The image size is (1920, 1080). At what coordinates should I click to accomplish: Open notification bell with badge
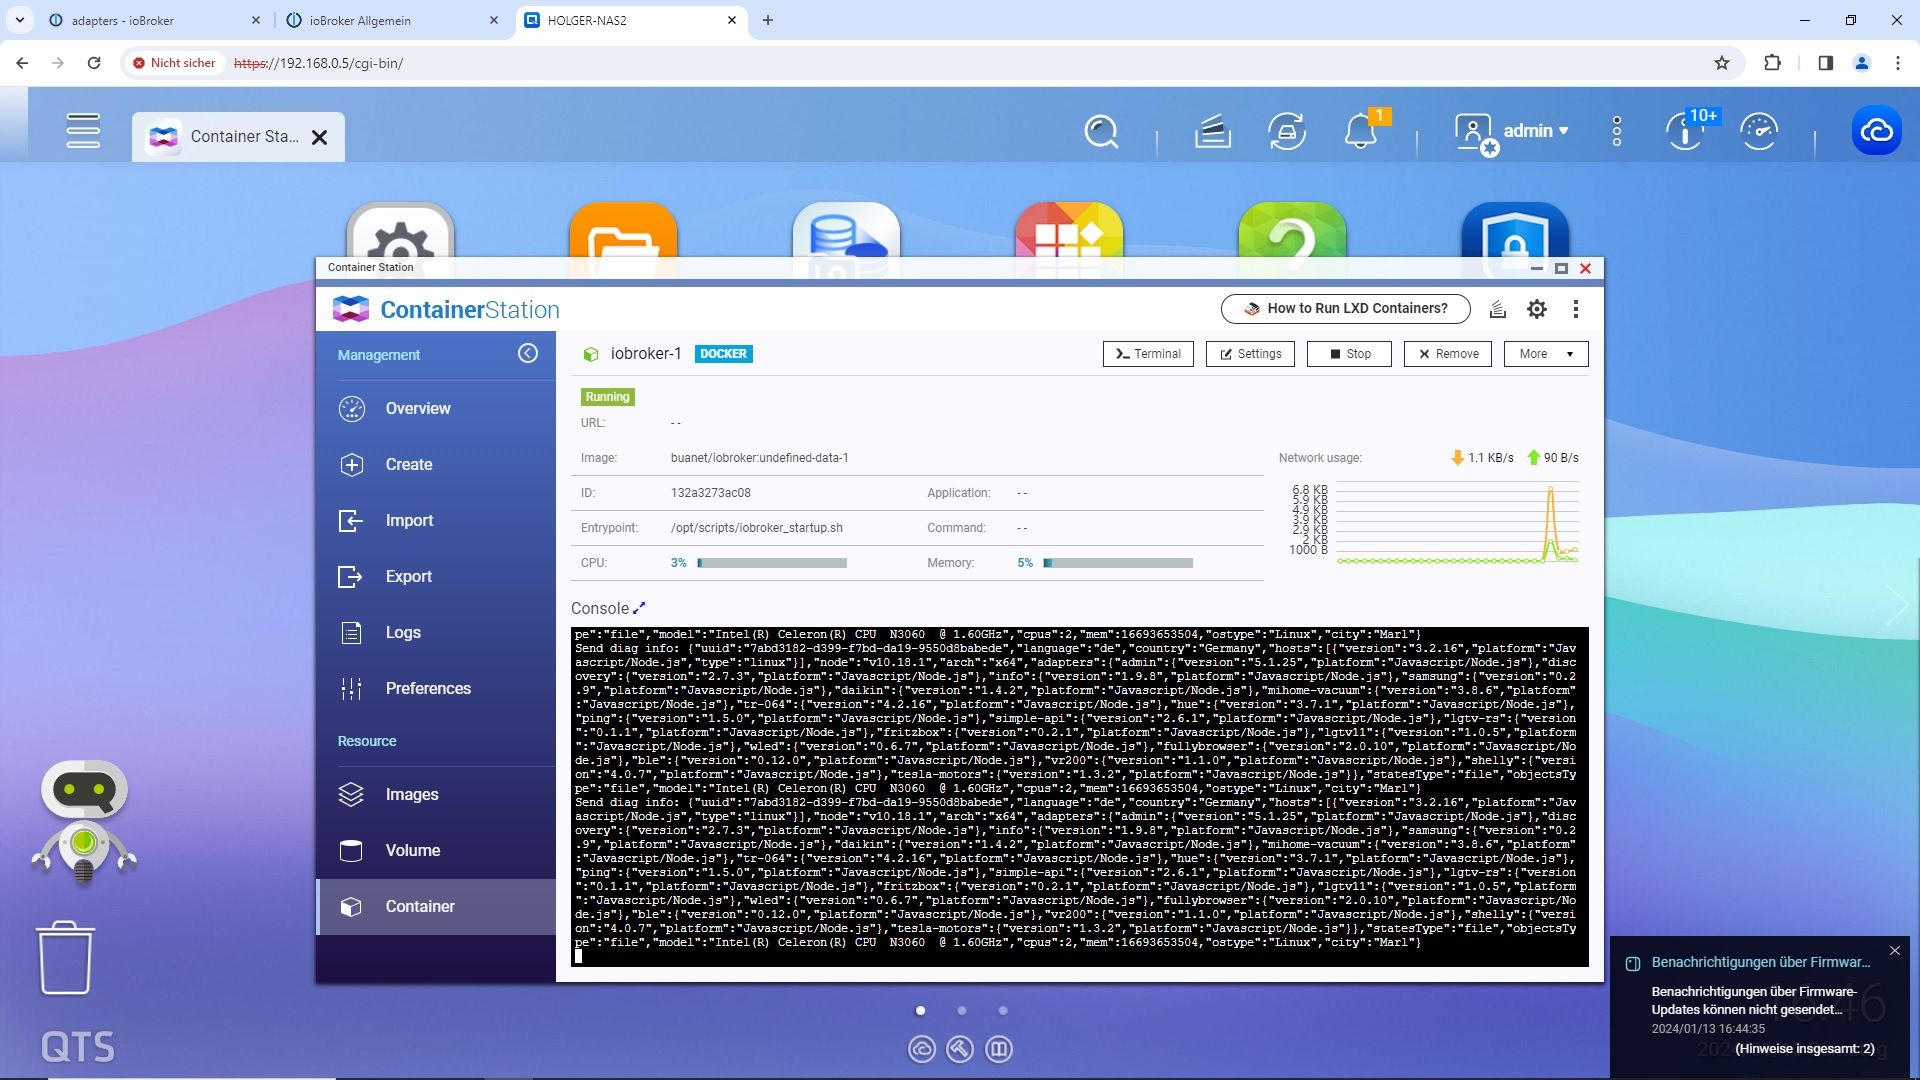click(x=1360, y=131)
